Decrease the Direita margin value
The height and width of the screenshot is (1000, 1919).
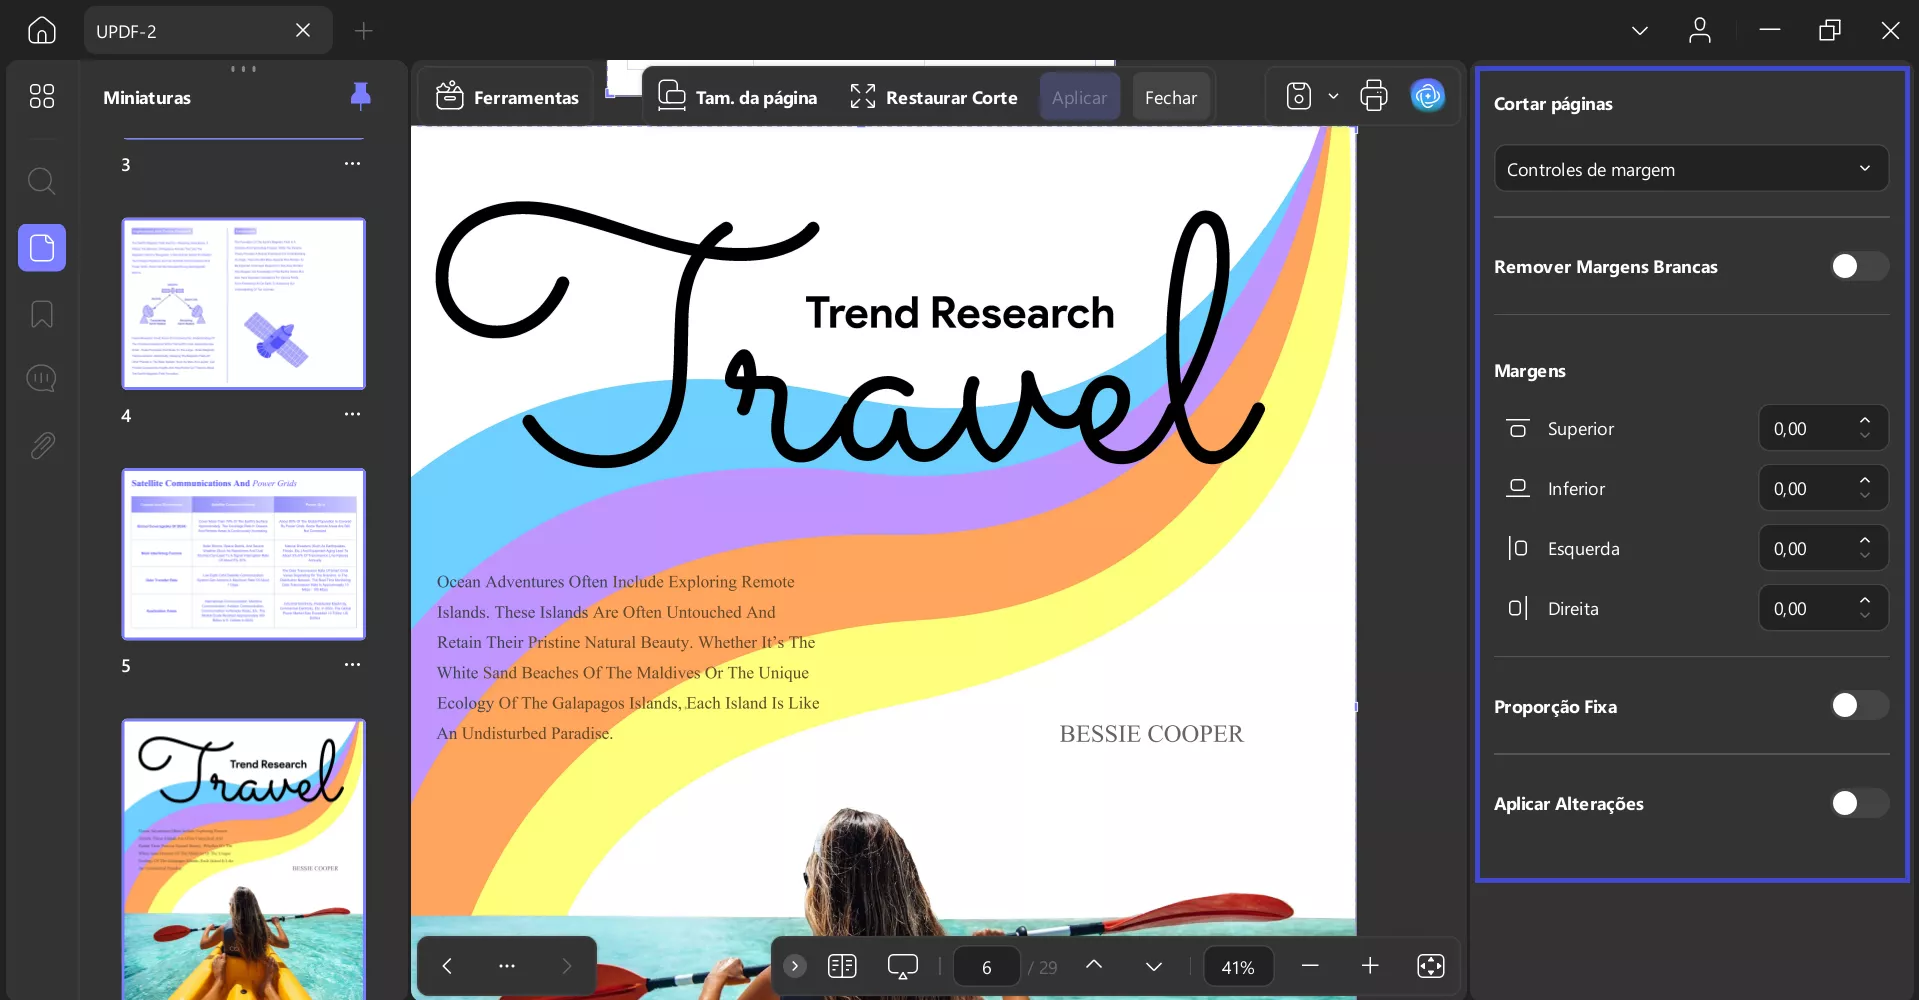[x=1865, y=616]
